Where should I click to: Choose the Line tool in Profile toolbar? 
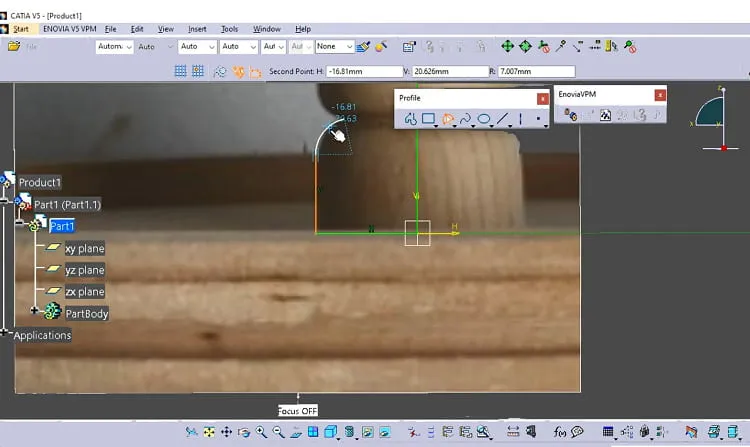pos(502,119)
